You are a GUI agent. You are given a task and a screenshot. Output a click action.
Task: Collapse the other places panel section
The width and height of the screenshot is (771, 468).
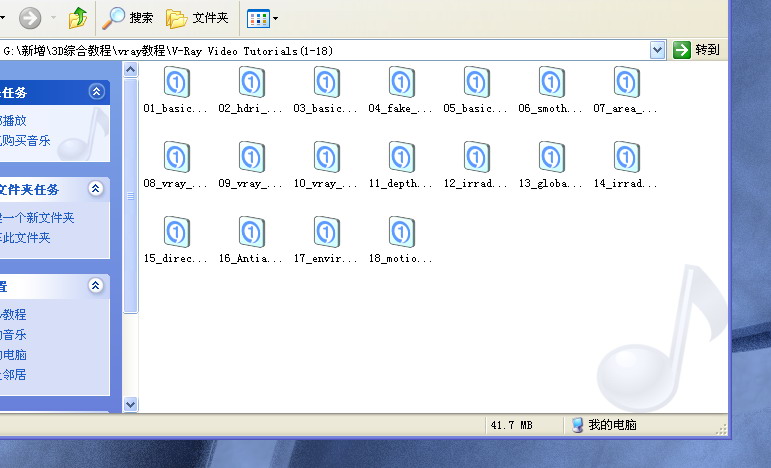point(96,286)
